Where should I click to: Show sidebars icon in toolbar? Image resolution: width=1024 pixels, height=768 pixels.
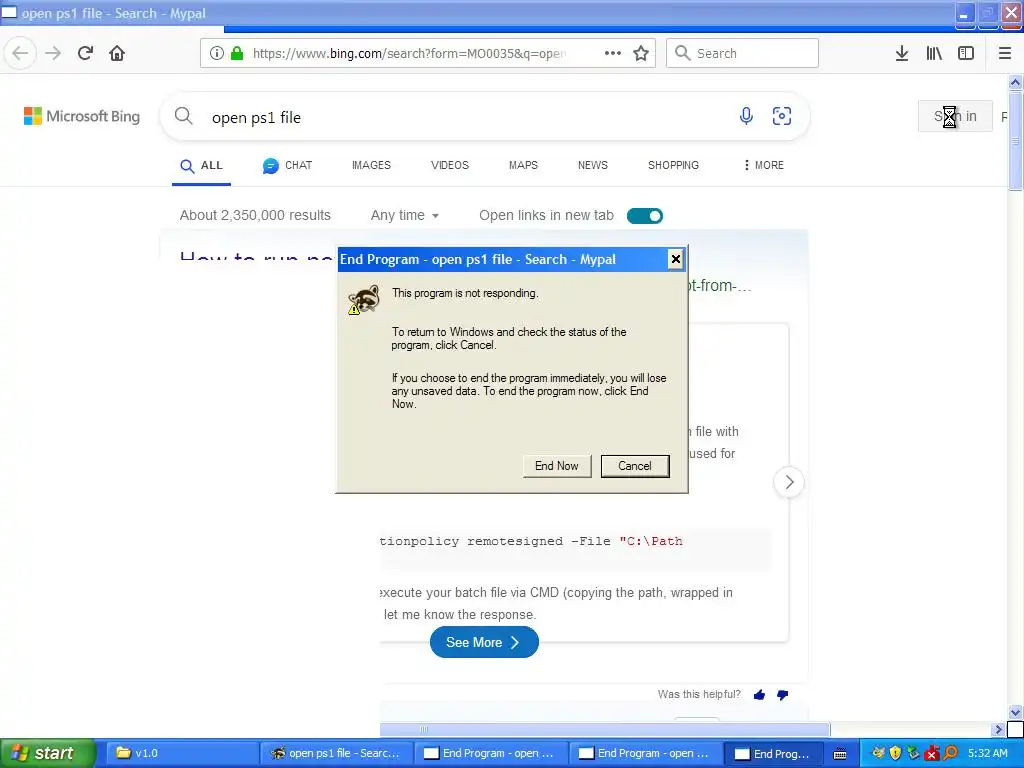[966, 53]
